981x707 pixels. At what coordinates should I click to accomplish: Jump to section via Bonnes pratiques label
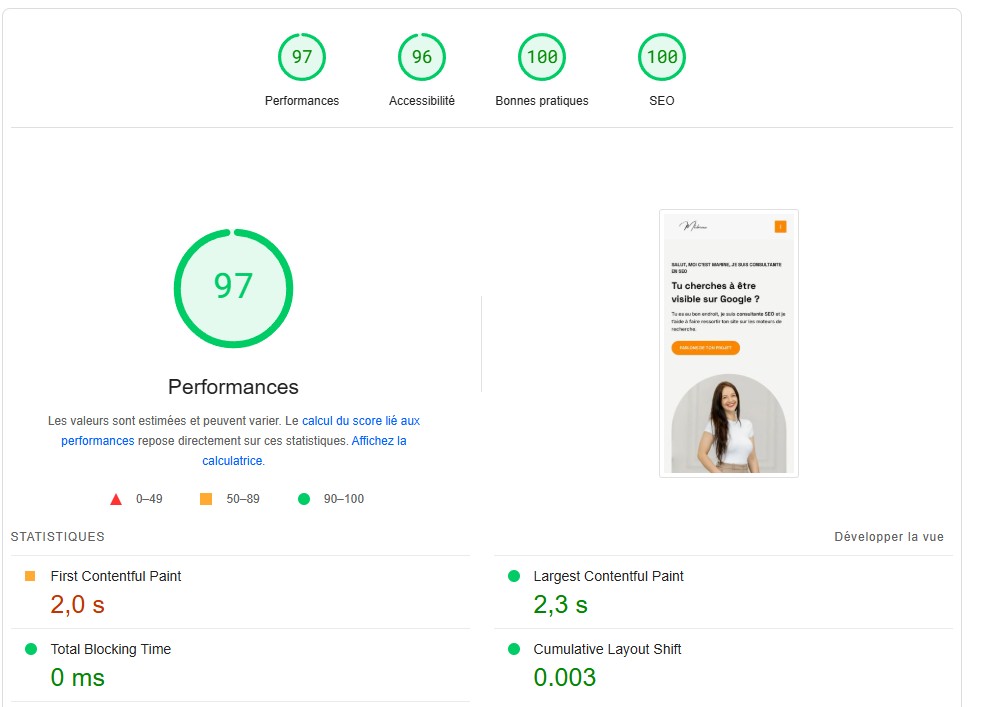(x=542, y=101)
